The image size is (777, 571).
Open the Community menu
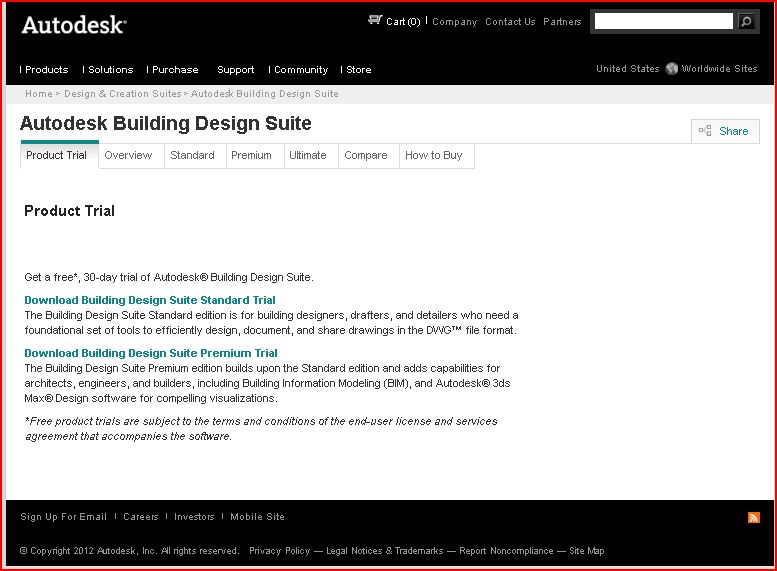[x=301, y=70]
